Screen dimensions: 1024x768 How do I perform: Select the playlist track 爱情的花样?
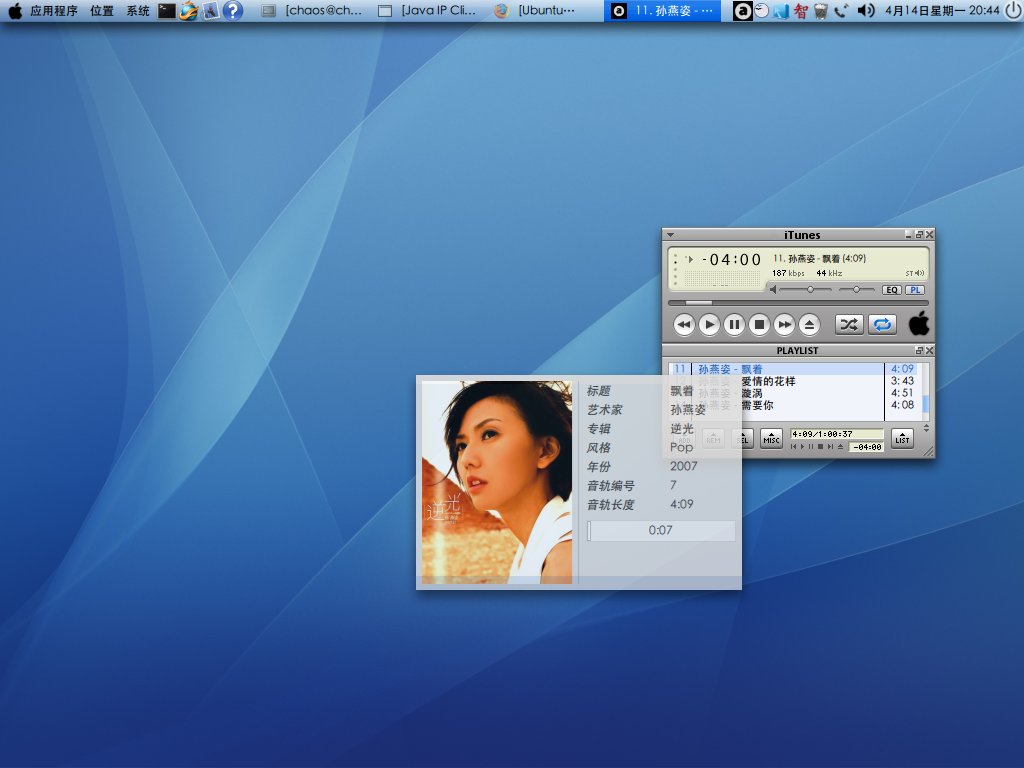[768, 381]
